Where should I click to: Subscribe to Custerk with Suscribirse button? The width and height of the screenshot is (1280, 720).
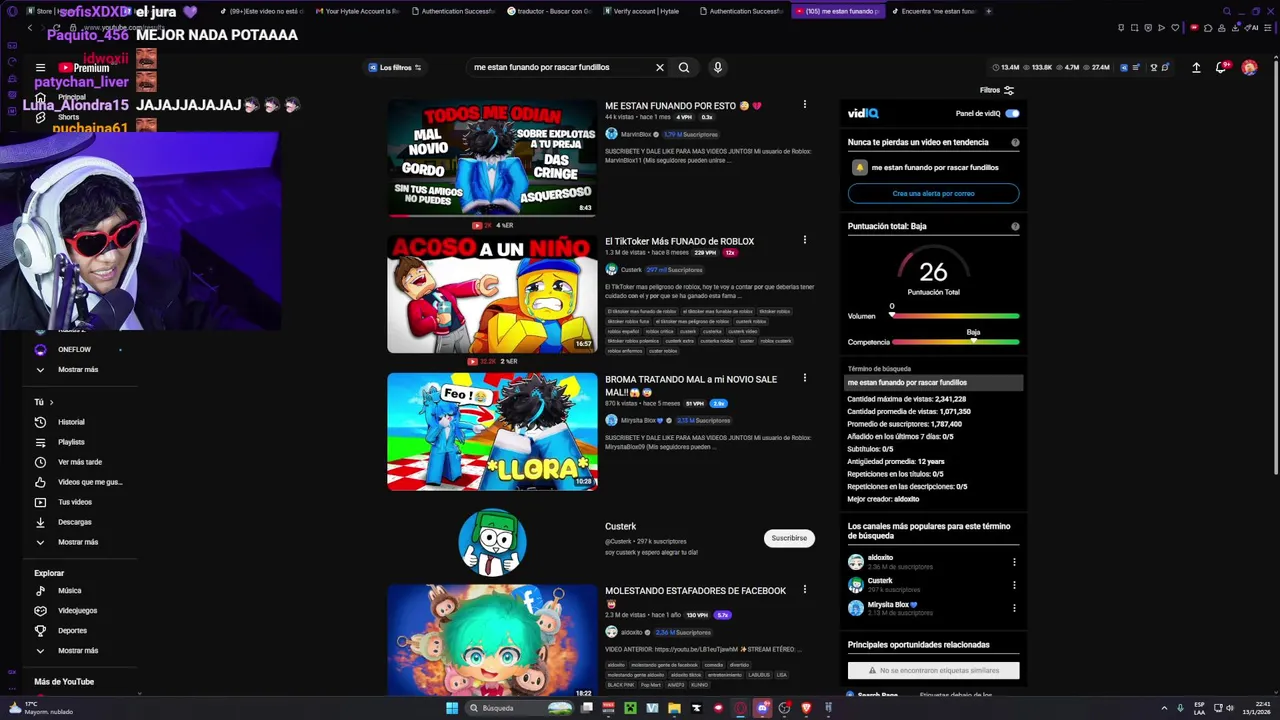tap(789, 538)
